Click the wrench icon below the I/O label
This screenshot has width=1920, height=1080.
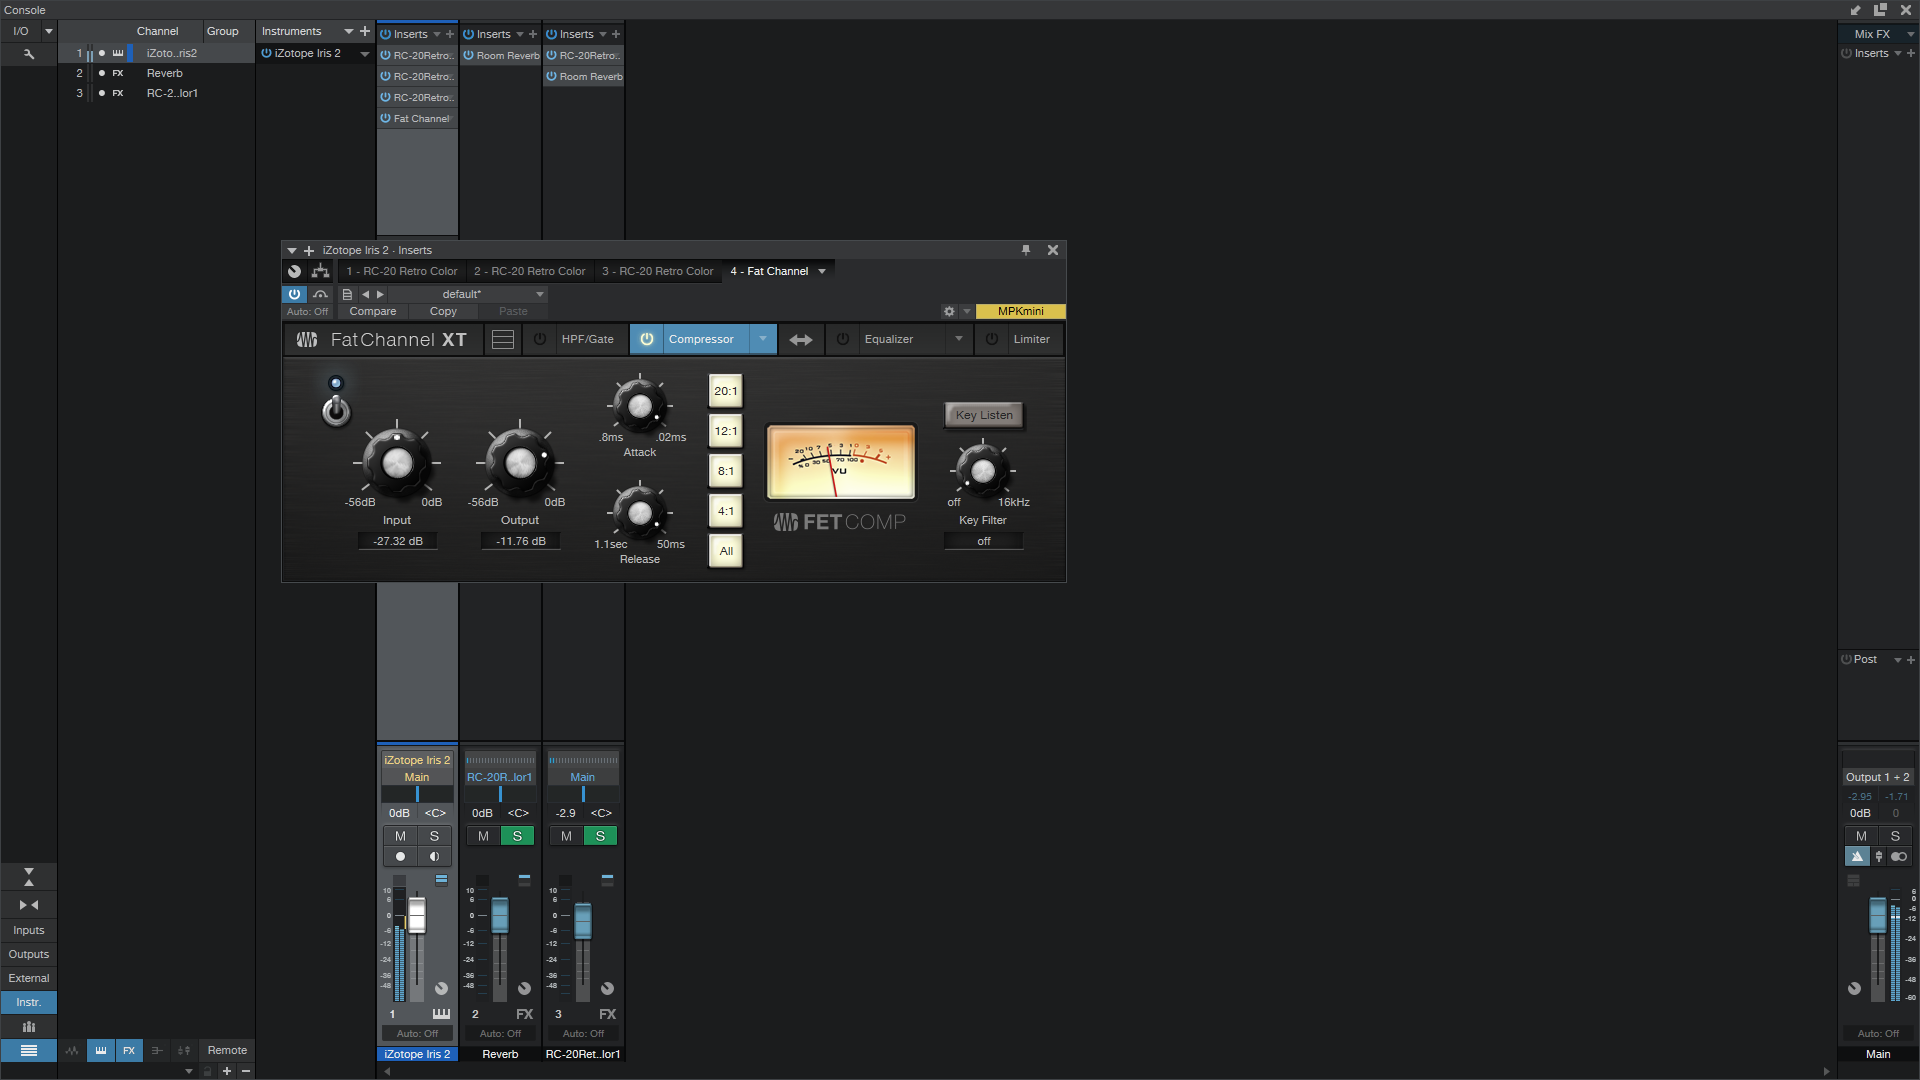[28, 54]
